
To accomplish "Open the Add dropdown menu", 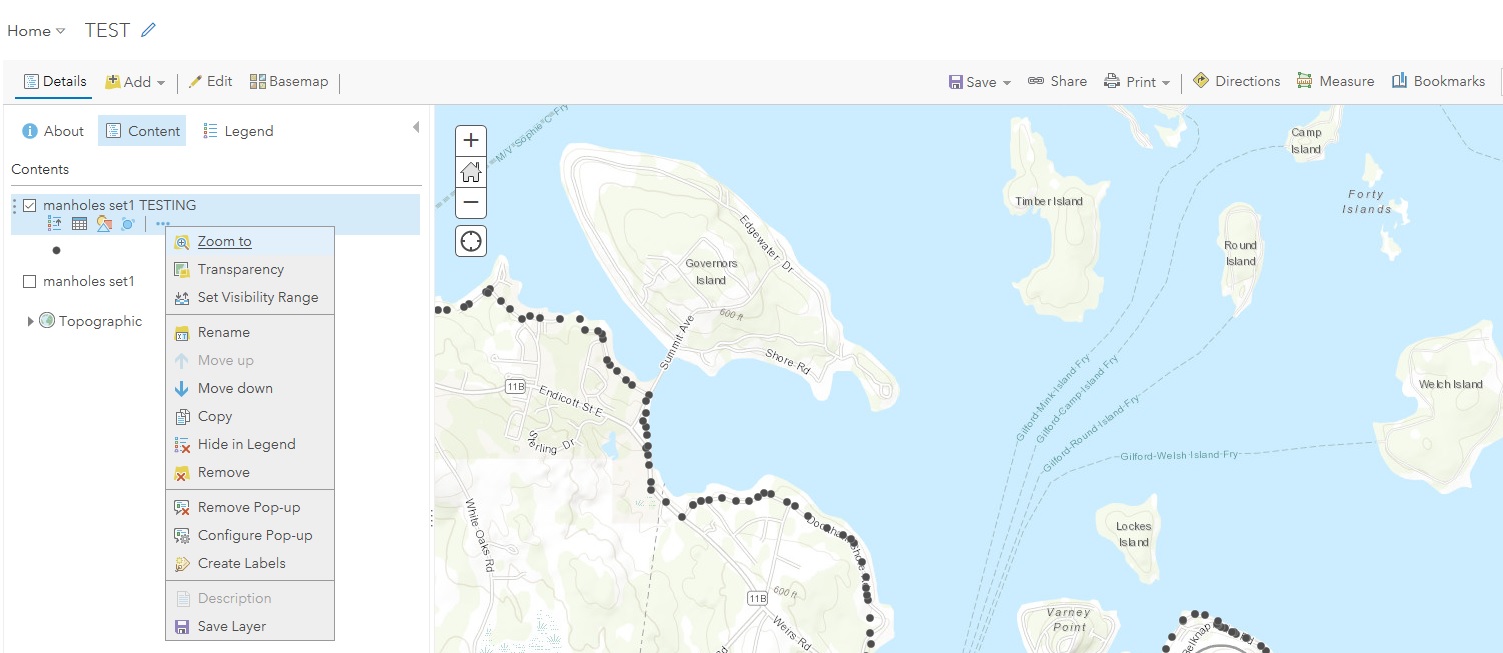I will coord(136,82).
